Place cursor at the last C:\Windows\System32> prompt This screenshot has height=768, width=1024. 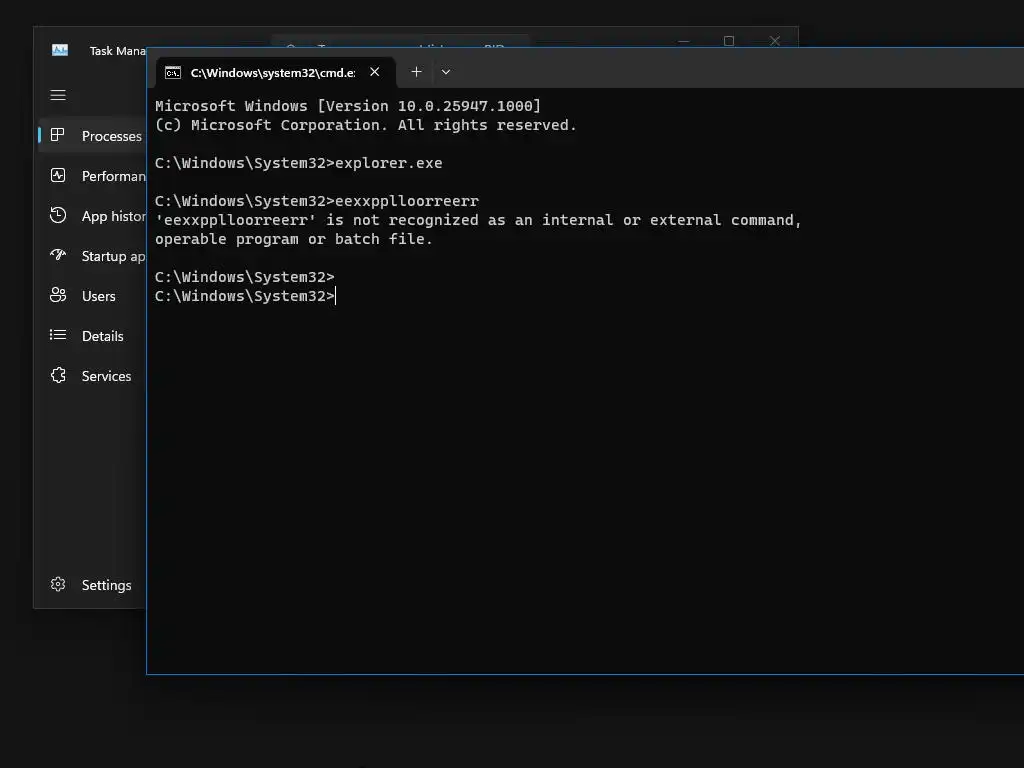245,296
